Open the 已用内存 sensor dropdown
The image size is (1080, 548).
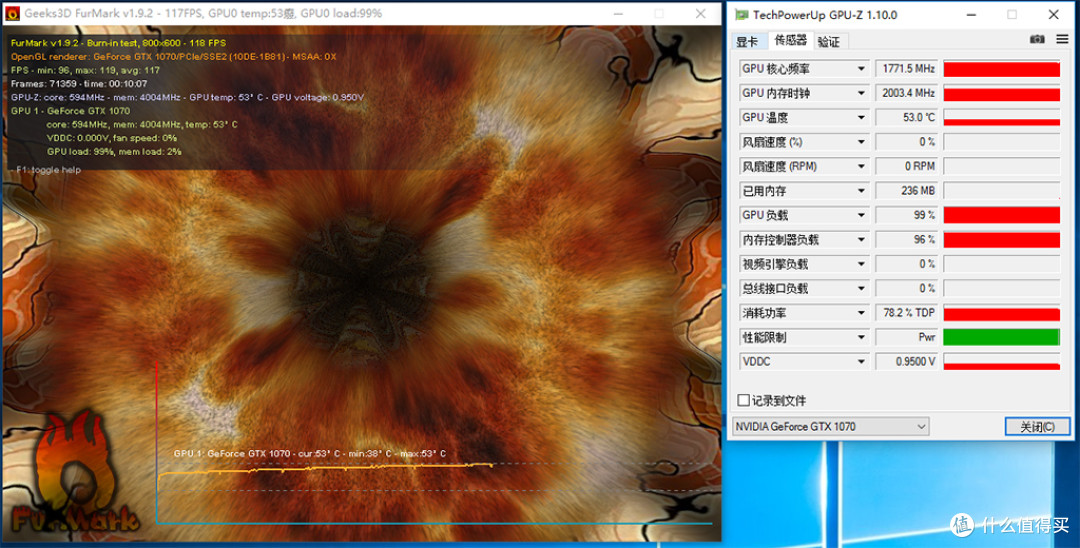click(x=861, y=191)
